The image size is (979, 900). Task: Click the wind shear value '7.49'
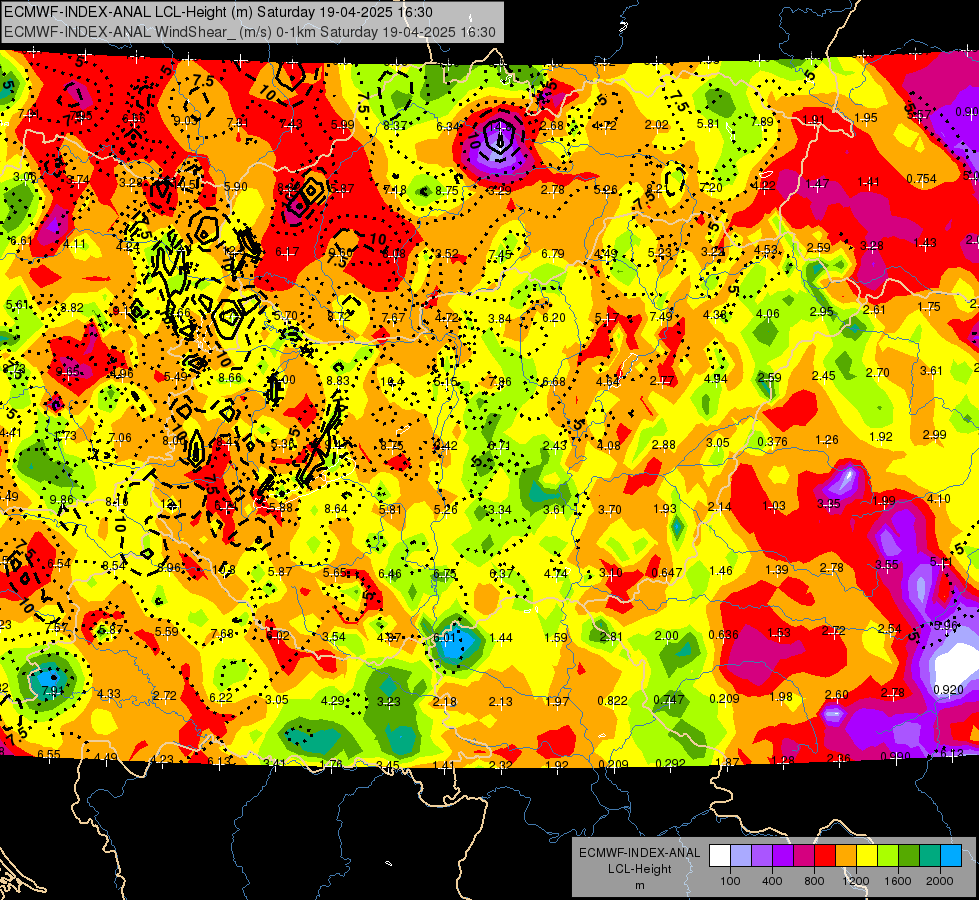coord(661,316)
